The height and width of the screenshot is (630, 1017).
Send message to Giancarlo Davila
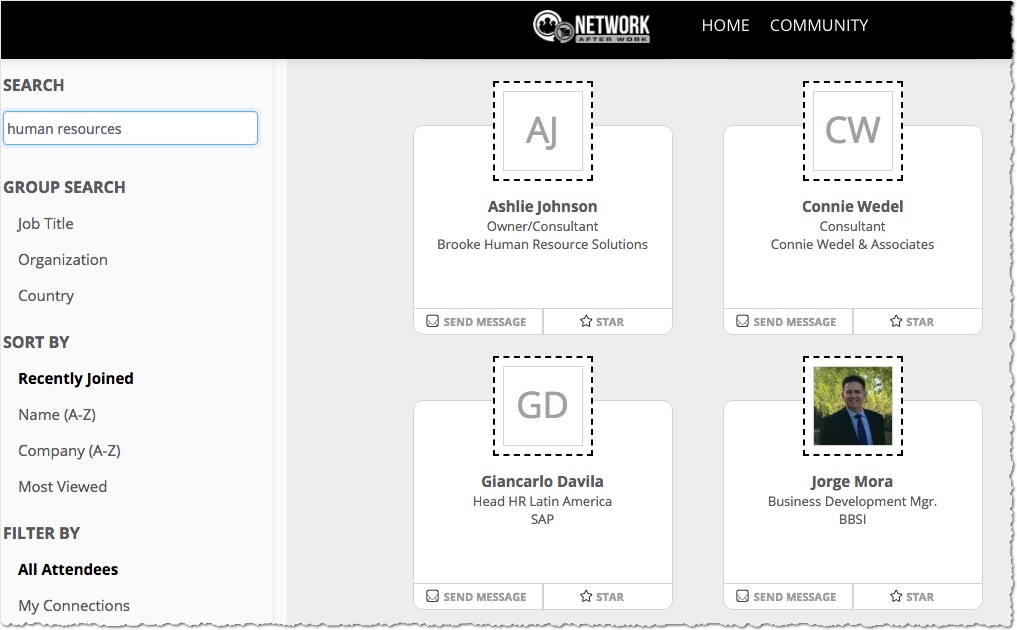(x=477, y=597)
